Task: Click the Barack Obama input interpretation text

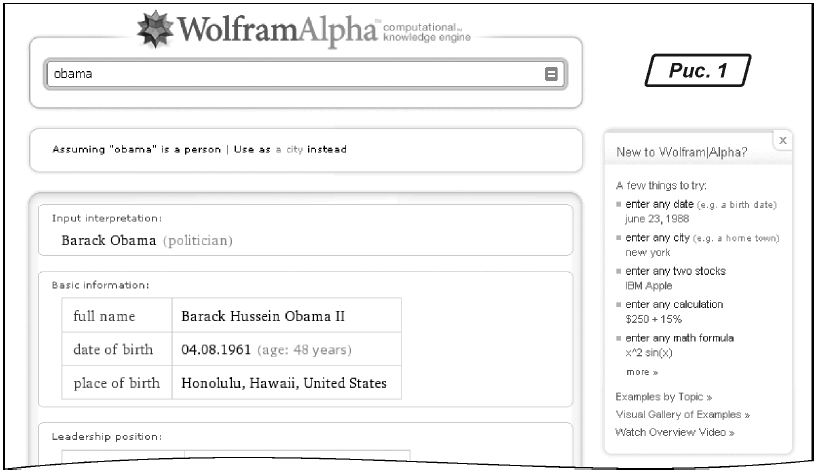Action: point(108,240)
